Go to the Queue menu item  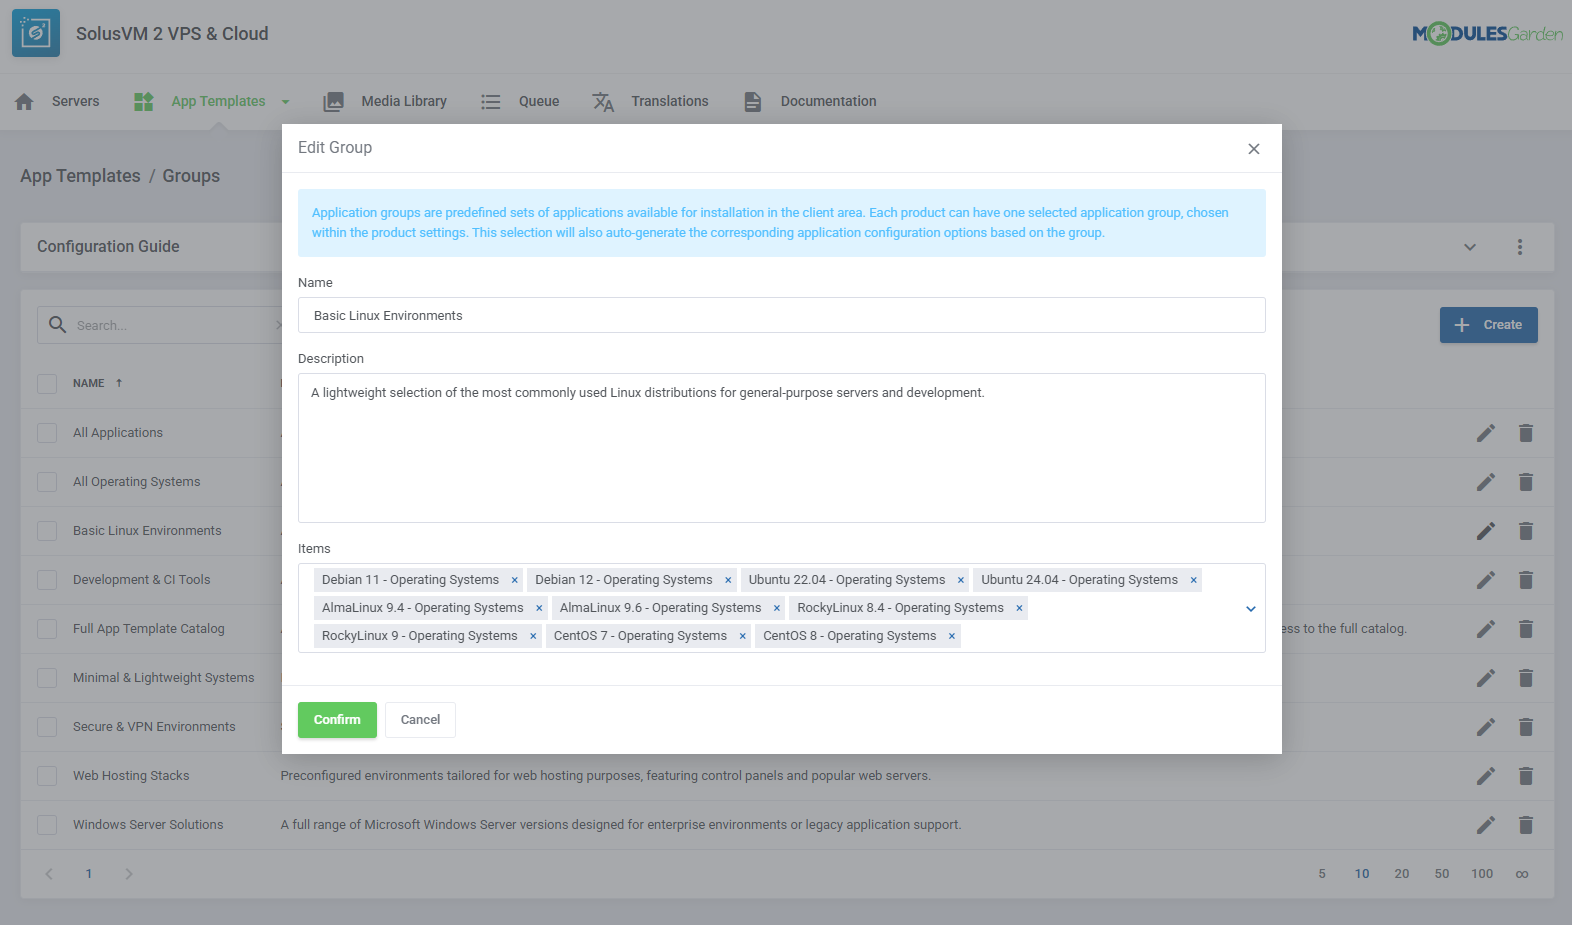pyautogui.click(x=538, y=102)
